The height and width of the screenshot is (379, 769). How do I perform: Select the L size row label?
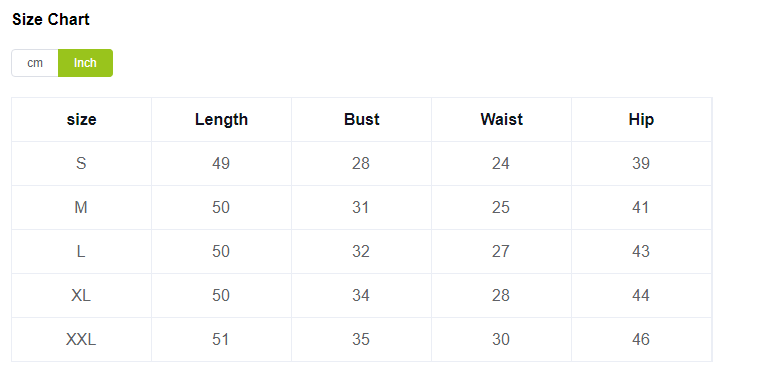pyautogui.click(x=81, y=252)
